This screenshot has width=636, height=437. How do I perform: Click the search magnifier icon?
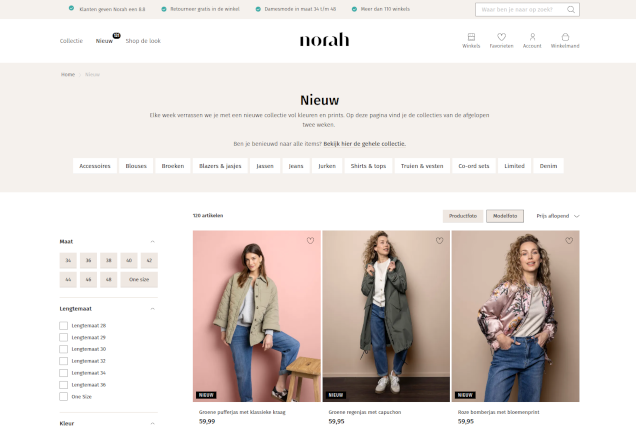571,9
